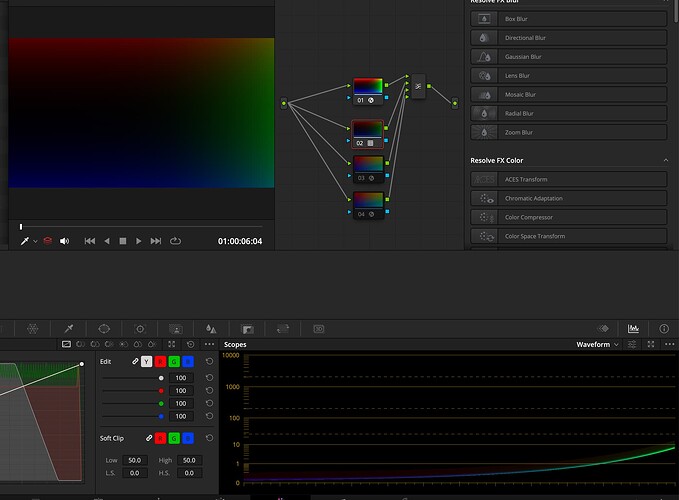
Task: Toggle loop playback in viewer
Action: pyautogui.click(x=176, y=241)
